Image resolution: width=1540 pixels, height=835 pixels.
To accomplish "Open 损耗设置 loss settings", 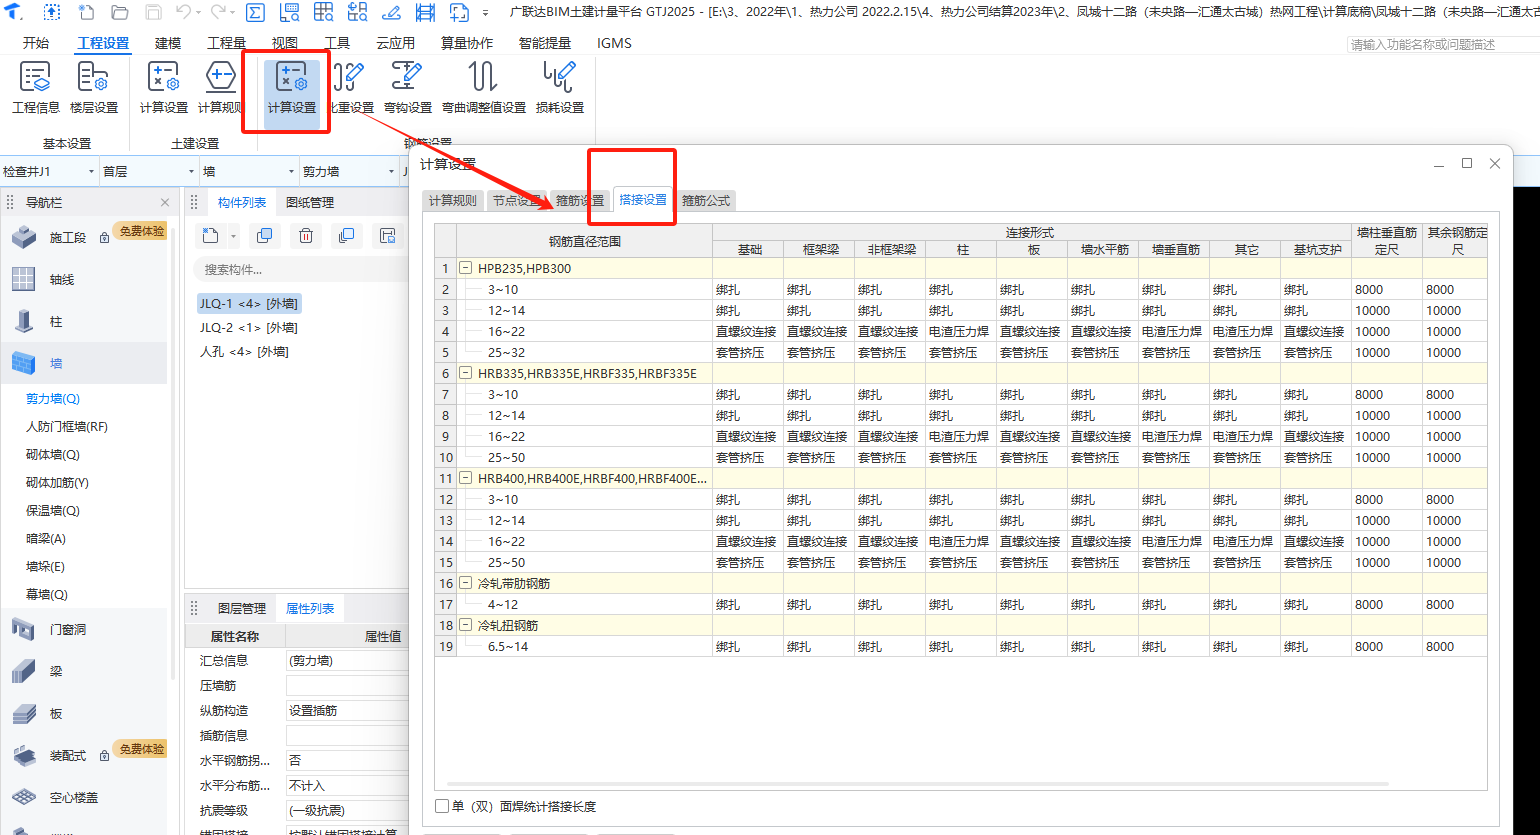I will (x=560, y=88).
